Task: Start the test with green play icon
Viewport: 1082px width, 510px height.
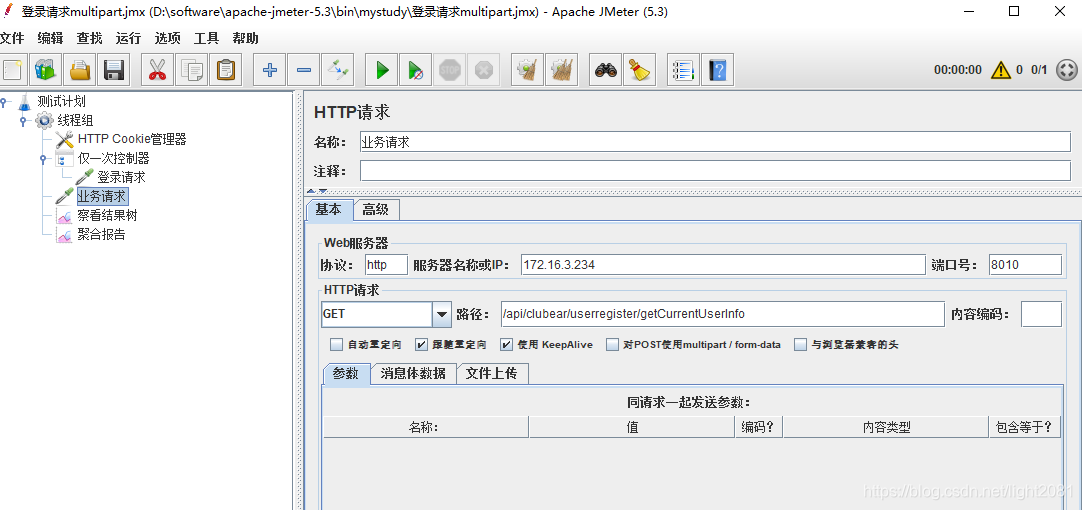Action: pyautogui.click(x=382, y=70)
